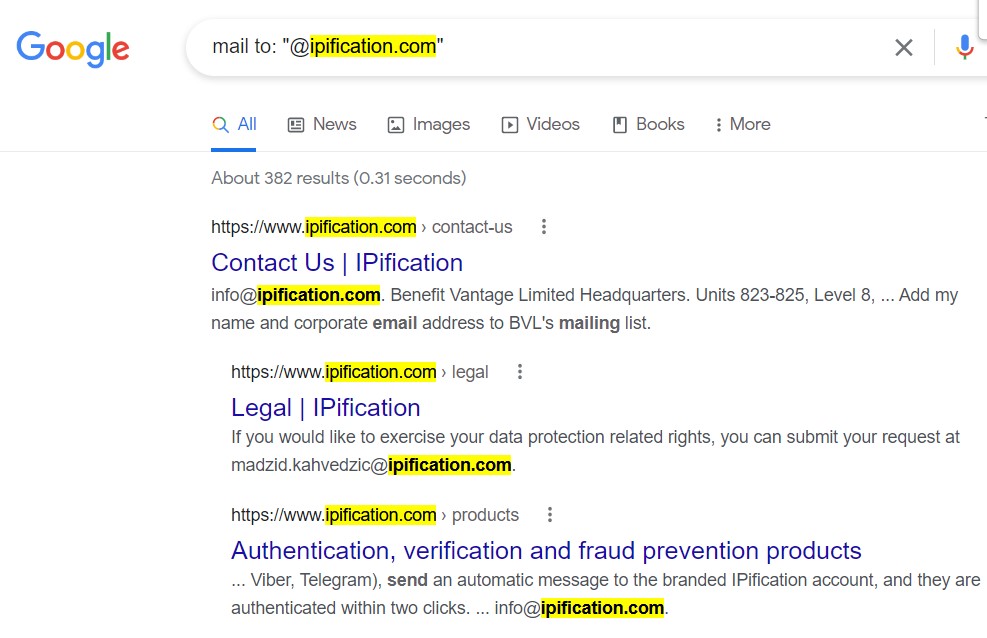
Task: Open Authentication, verification and fraud prevention products
Action: 546,551
